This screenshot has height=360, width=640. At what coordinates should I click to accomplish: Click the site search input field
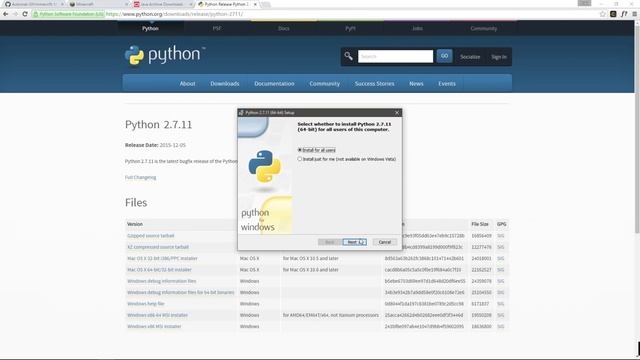coord(396,56)
